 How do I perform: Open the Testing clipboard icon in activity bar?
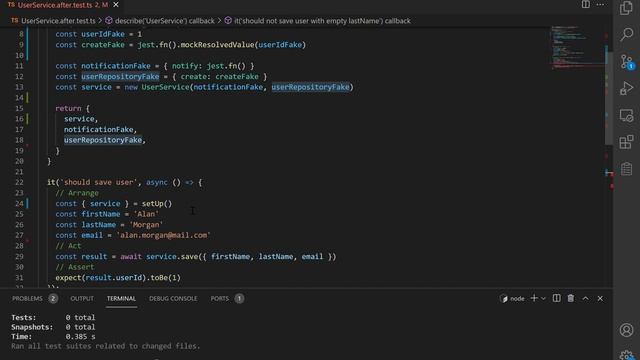[626, 169]
